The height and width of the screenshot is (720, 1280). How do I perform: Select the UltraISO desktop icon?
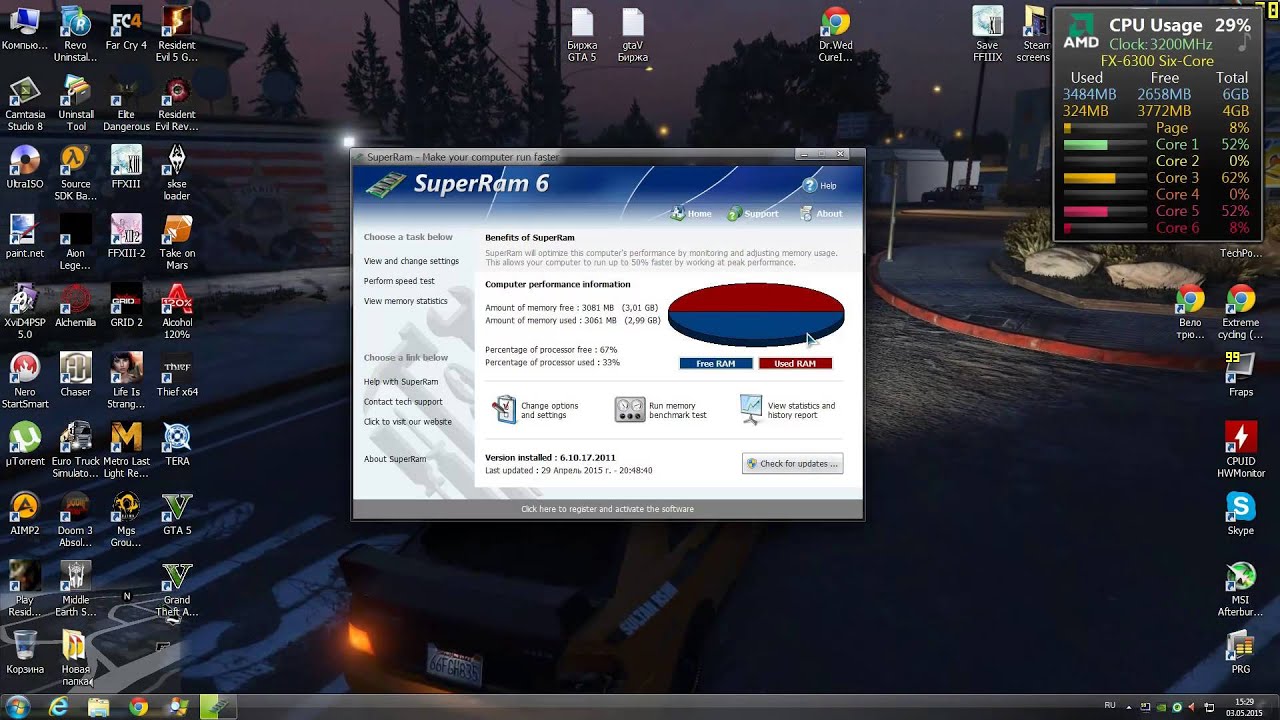tap(25, 167)
